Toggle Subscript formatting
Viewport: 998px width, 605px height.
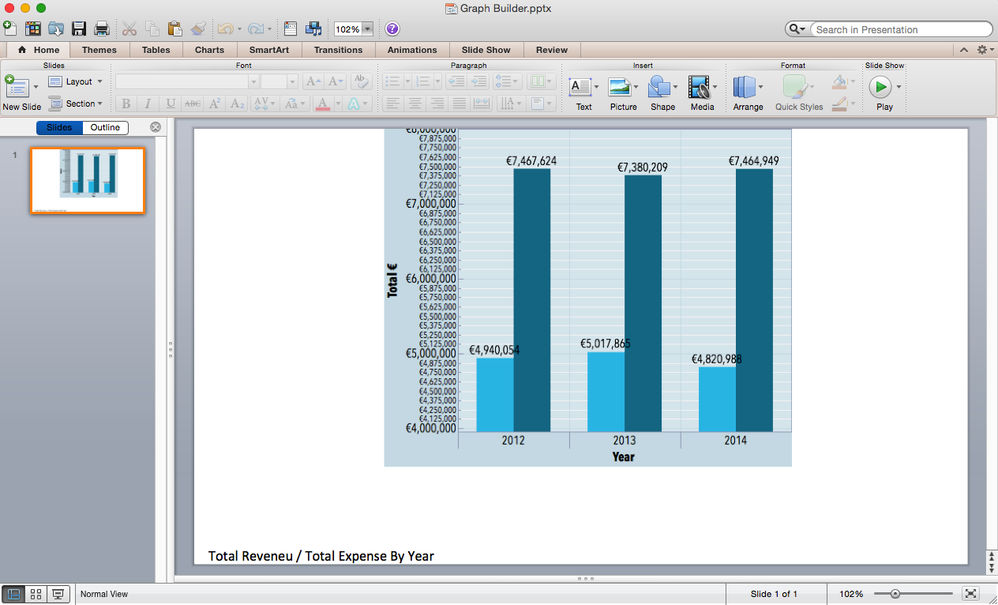pyautogui.click(x=237, y=104)
